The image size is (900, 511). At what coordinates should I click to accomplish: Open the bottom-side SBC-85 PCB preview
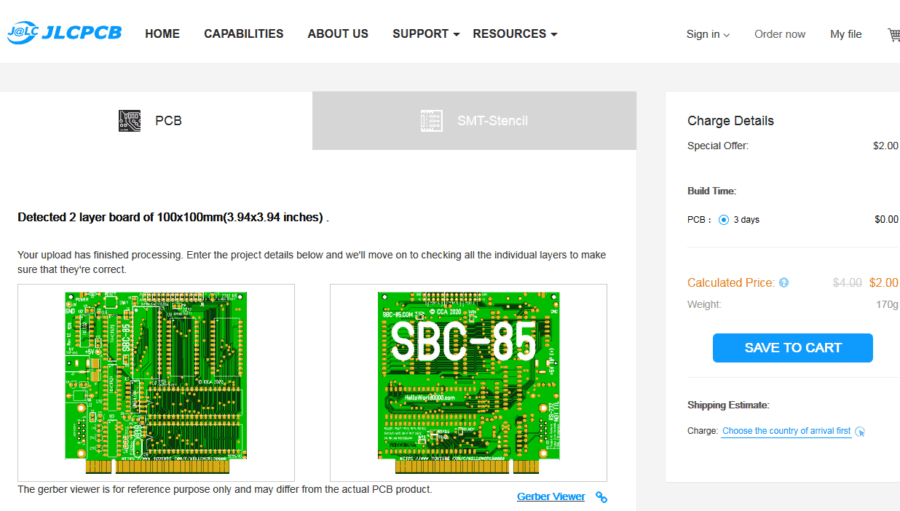coord(468,382)
